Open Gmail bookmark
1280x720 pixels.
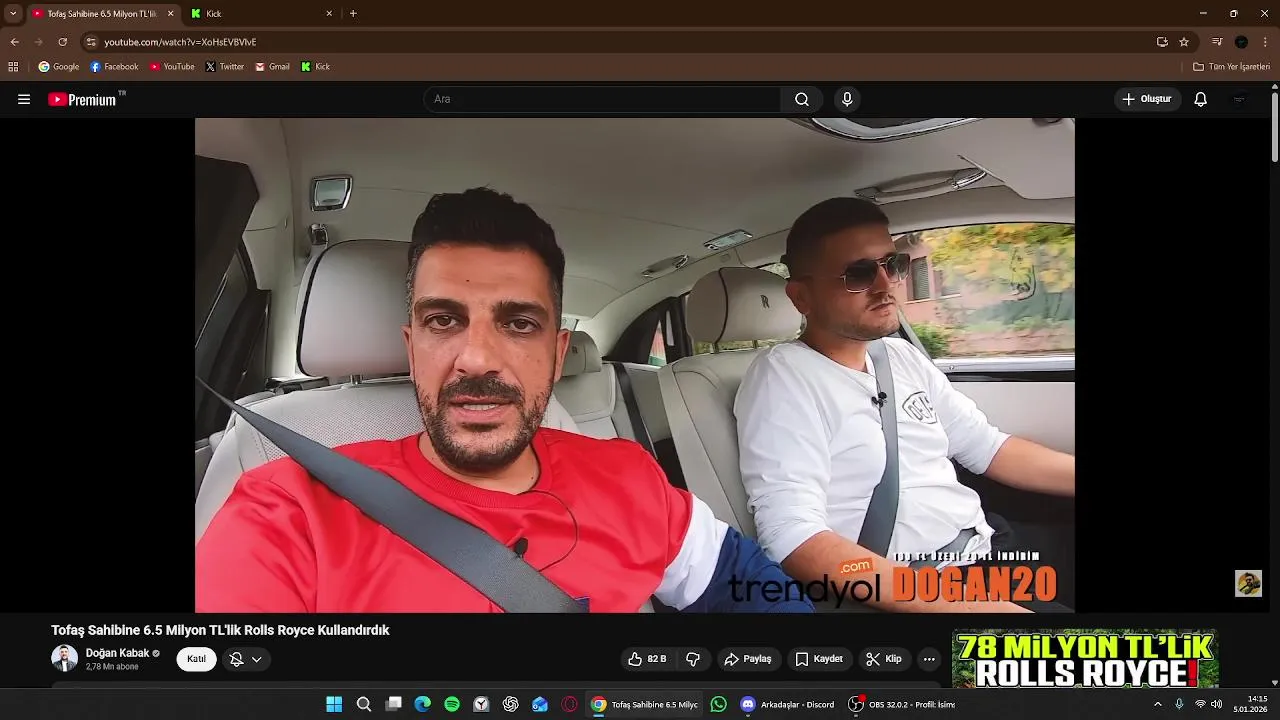(x=272, y=67)
